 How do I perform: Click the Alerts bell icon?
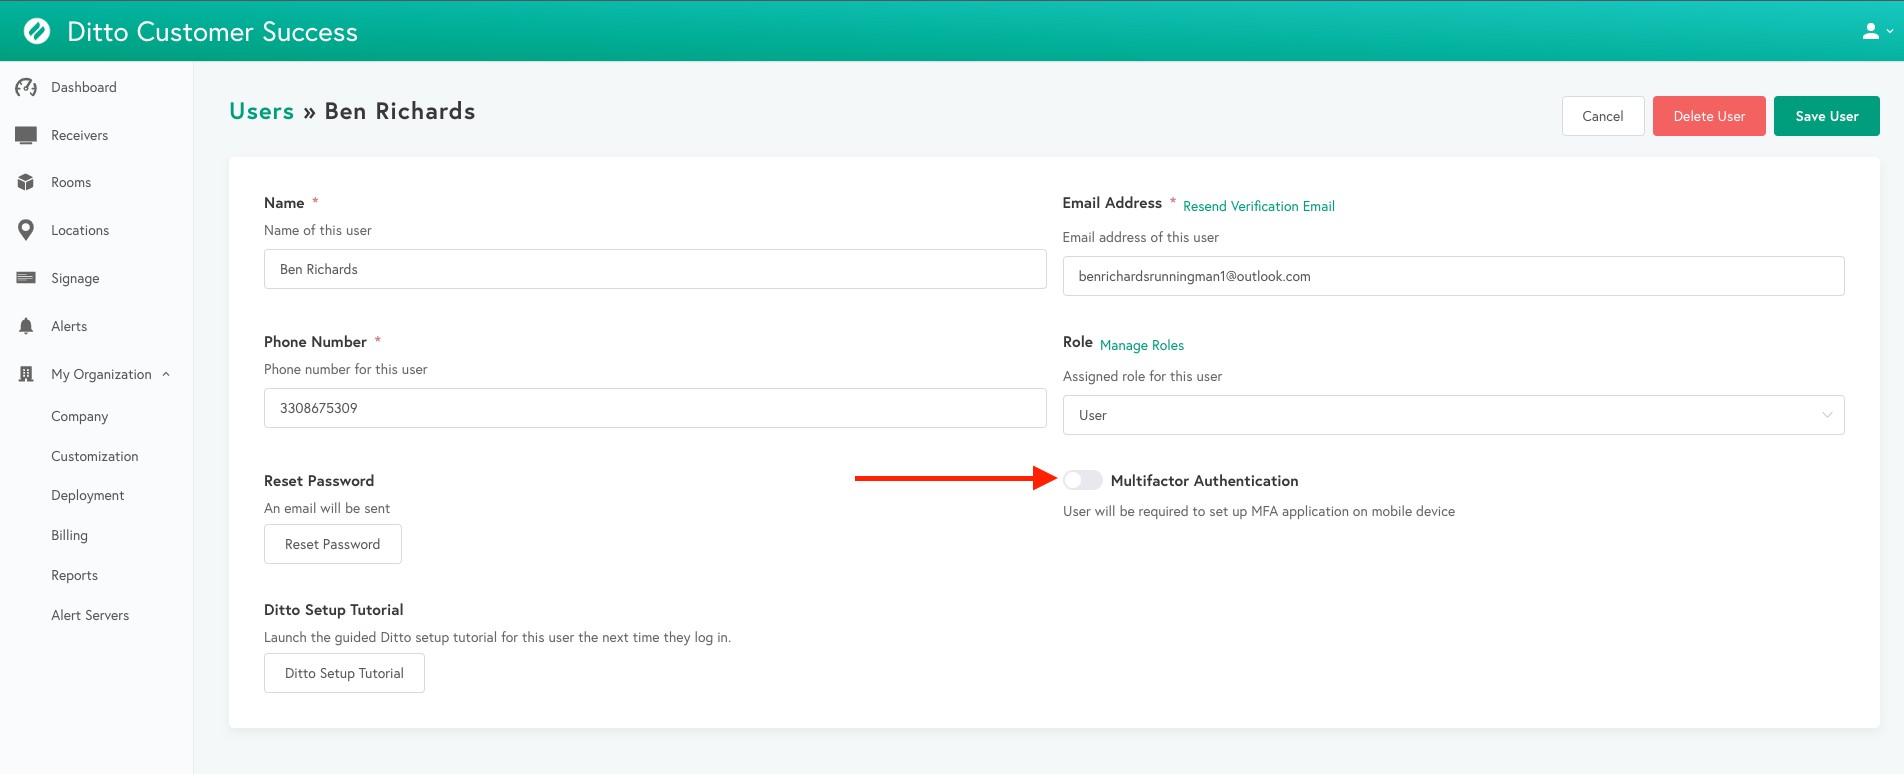(x=26, y=326)
